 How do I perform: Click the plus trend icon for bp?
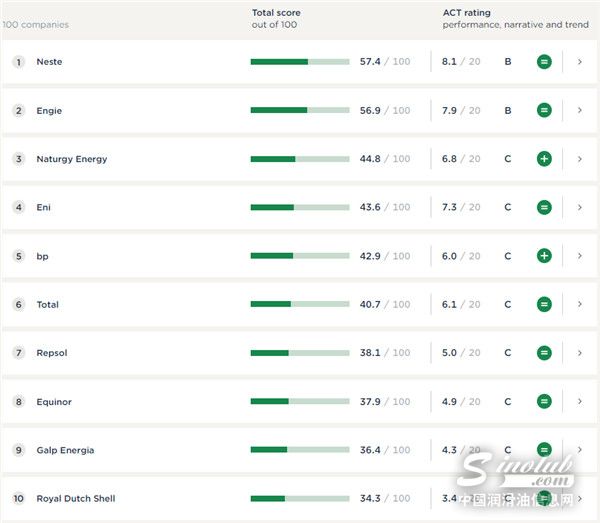[x=544, y=256]
